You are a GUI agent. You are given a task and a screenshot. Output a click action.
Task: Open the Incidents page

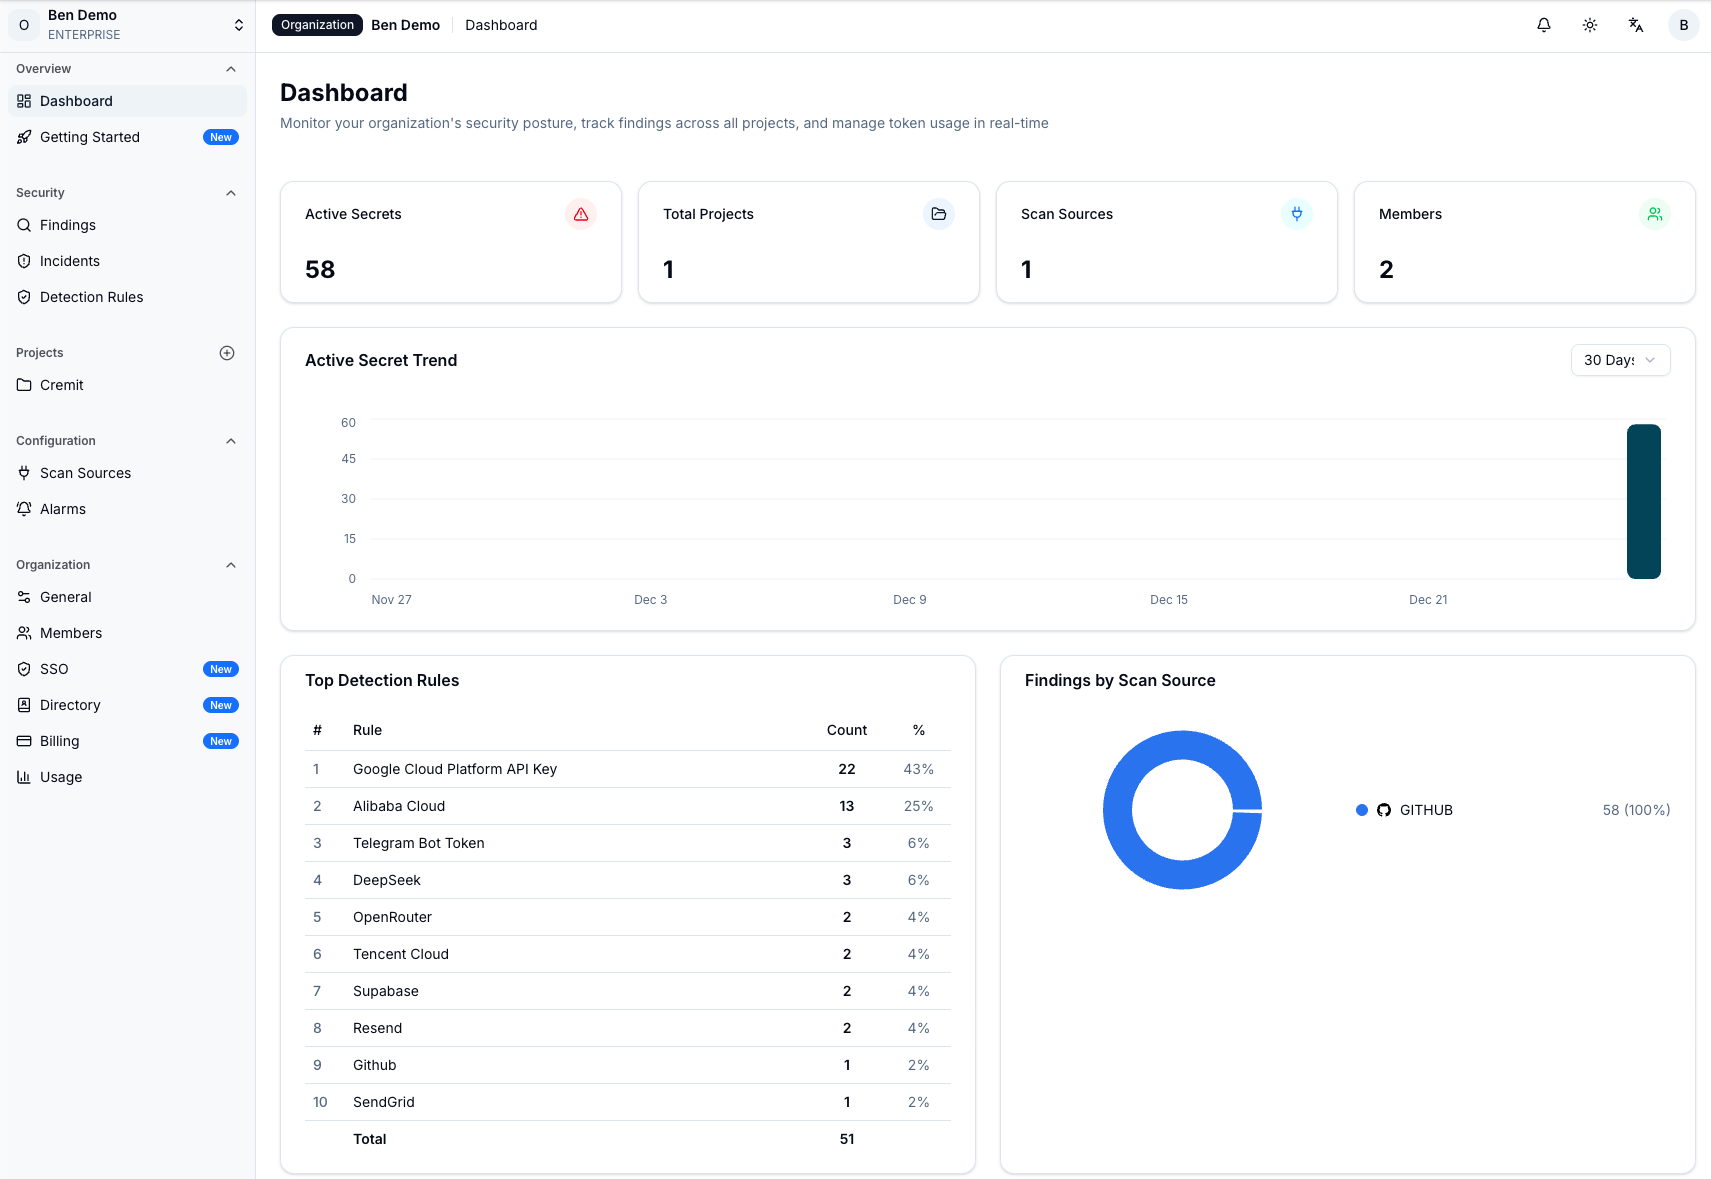click(127, 261)
